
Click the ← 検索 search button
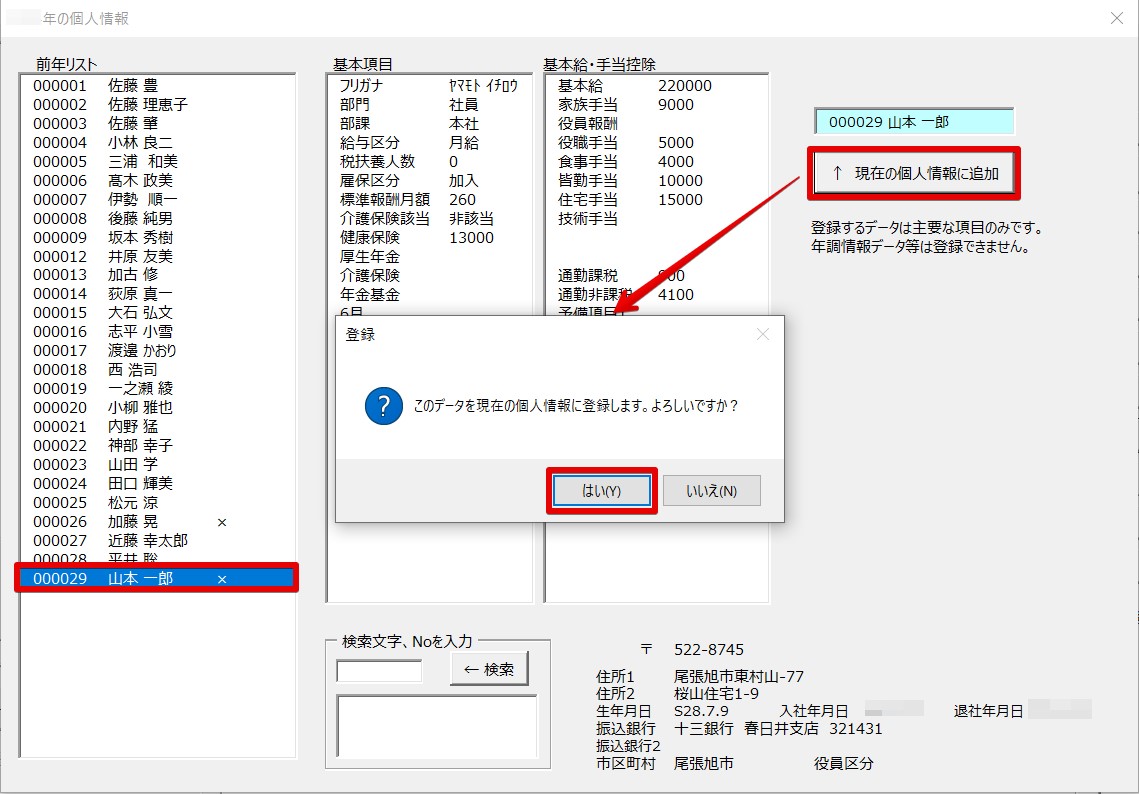[489, 669]
